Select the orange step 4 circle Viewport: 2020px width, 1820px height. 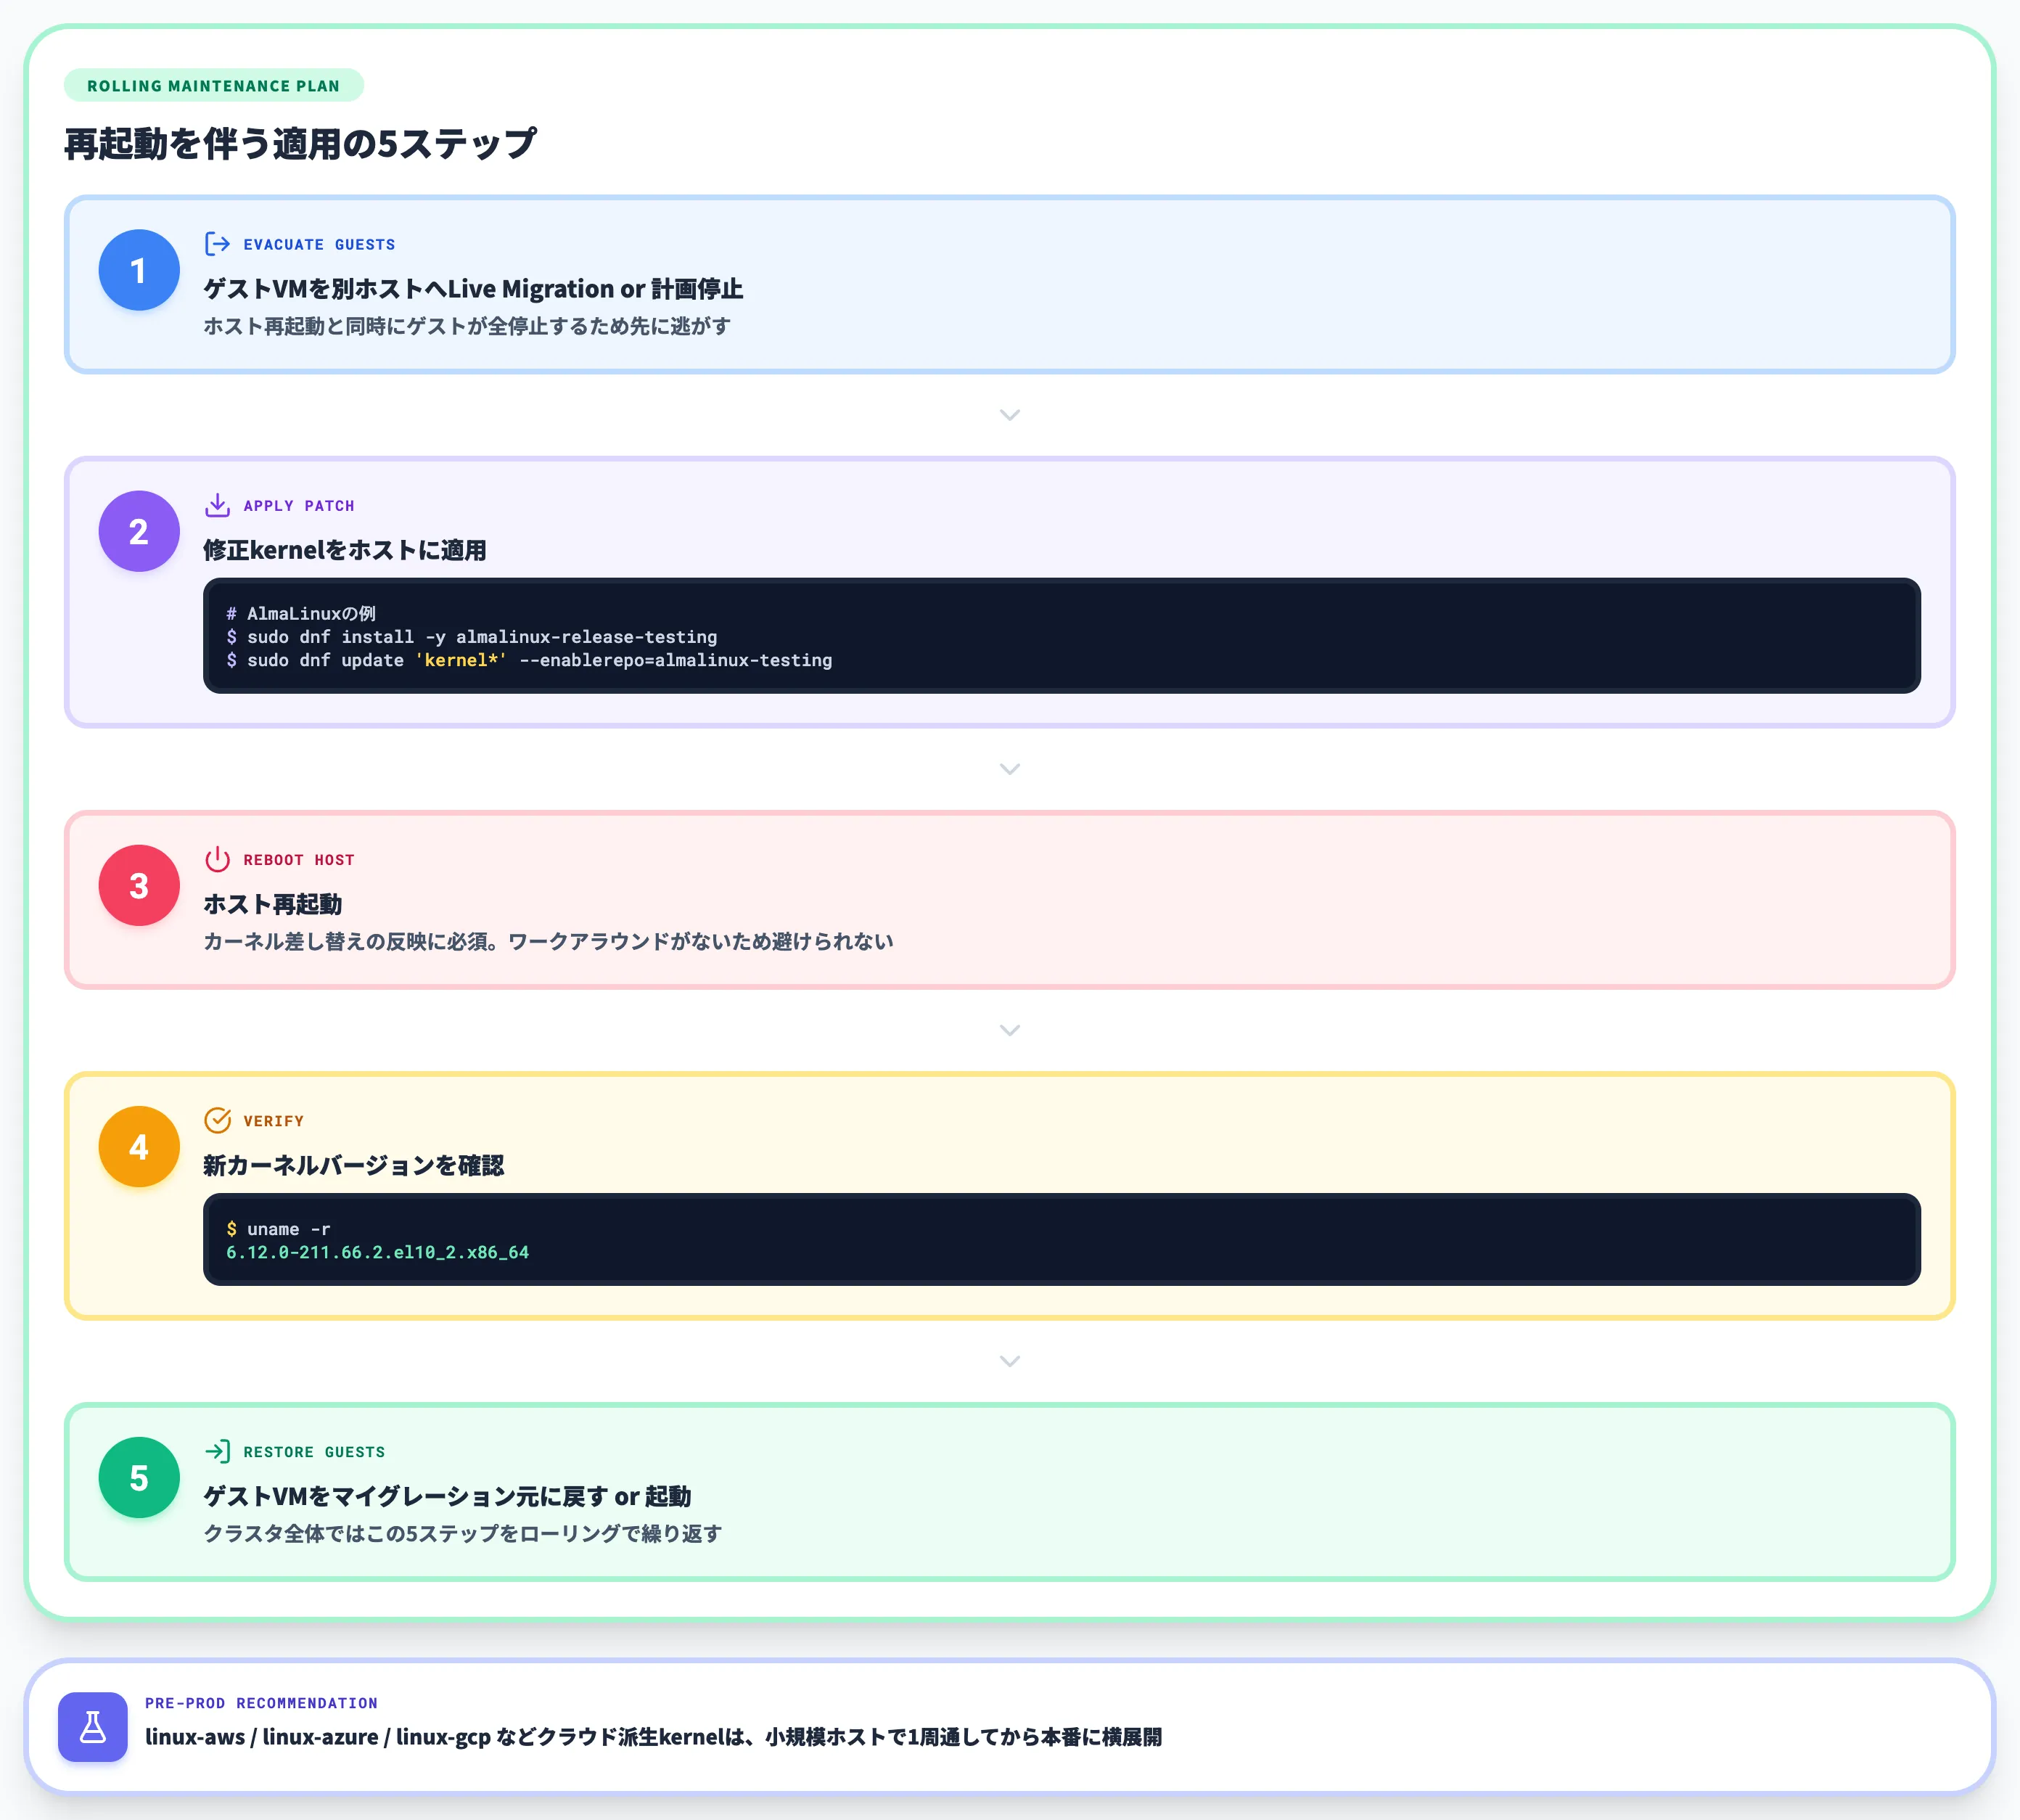[139, 1146]
